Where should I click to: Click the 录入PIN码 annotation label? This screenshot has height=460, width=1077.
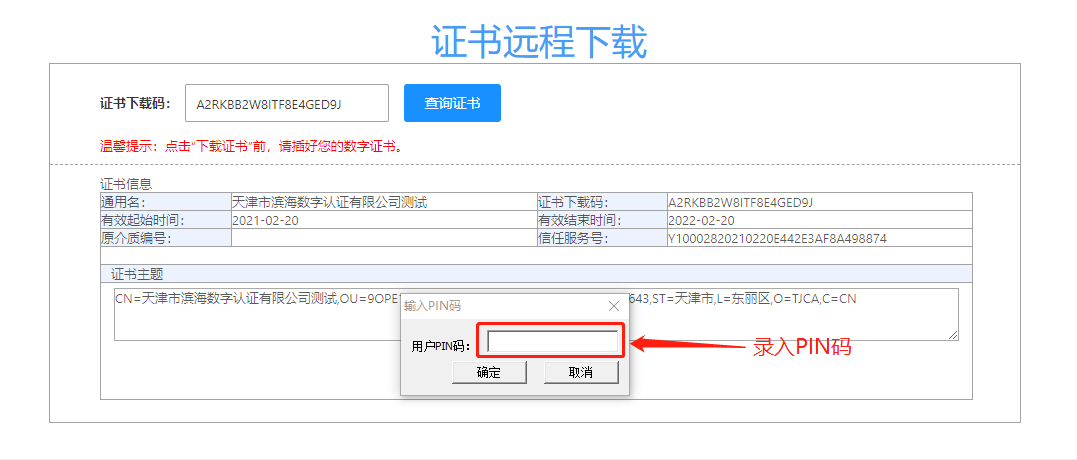[801, 348]
